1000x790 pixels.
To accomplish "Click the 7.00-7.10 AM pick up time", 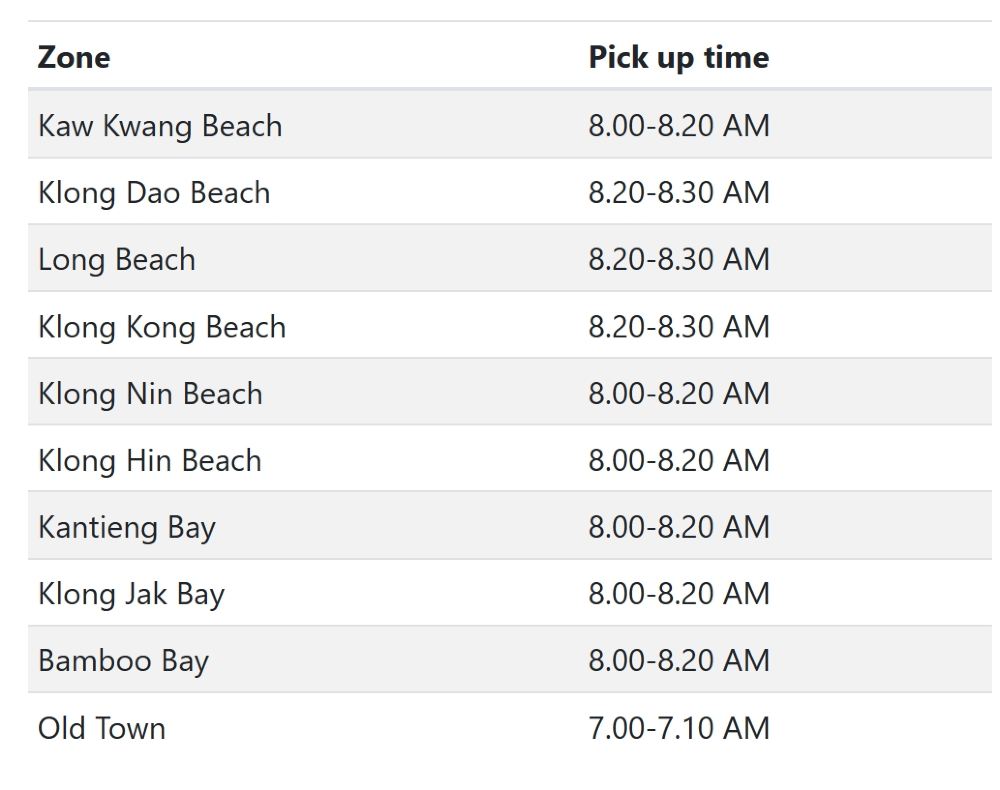I will click(679, 728).
